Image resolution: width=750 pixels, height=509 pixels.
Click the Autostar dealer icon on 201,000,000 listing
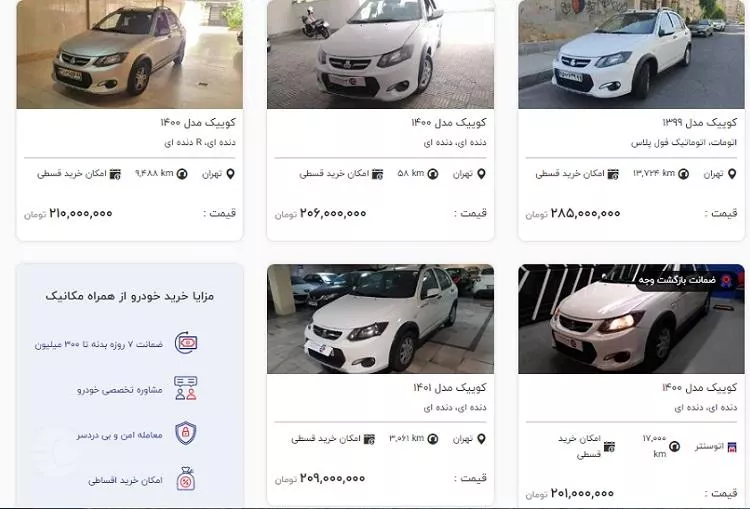[x=732, y=447]
